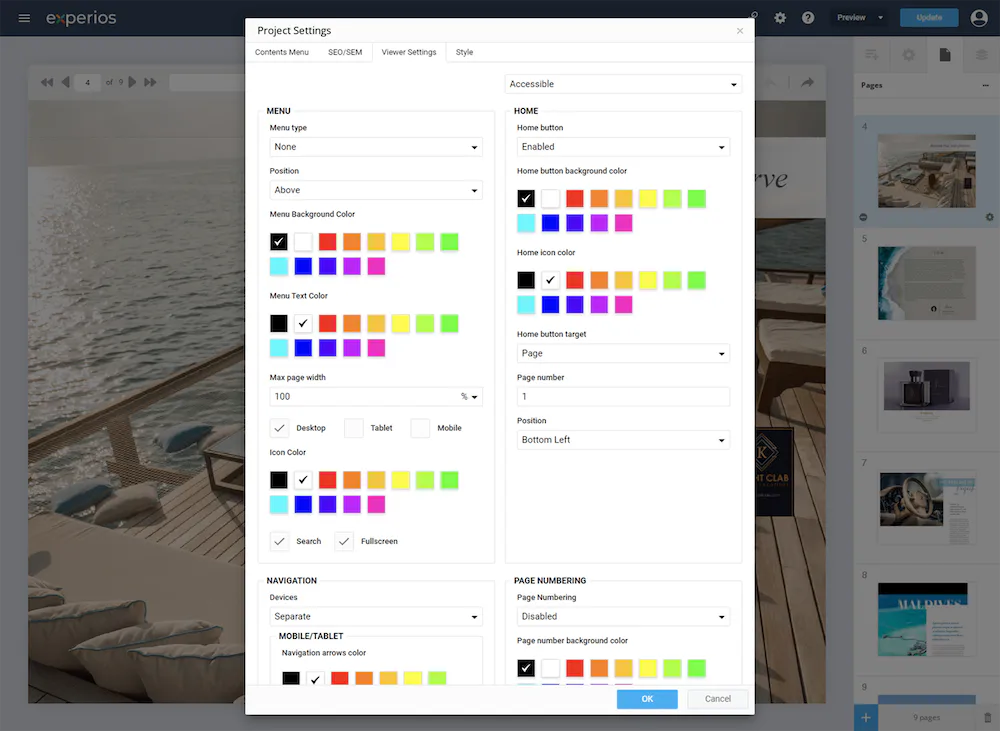Jump to last page in viewer toolbar
Viewport: 1000px width, 731px height.
coord(151,82)
